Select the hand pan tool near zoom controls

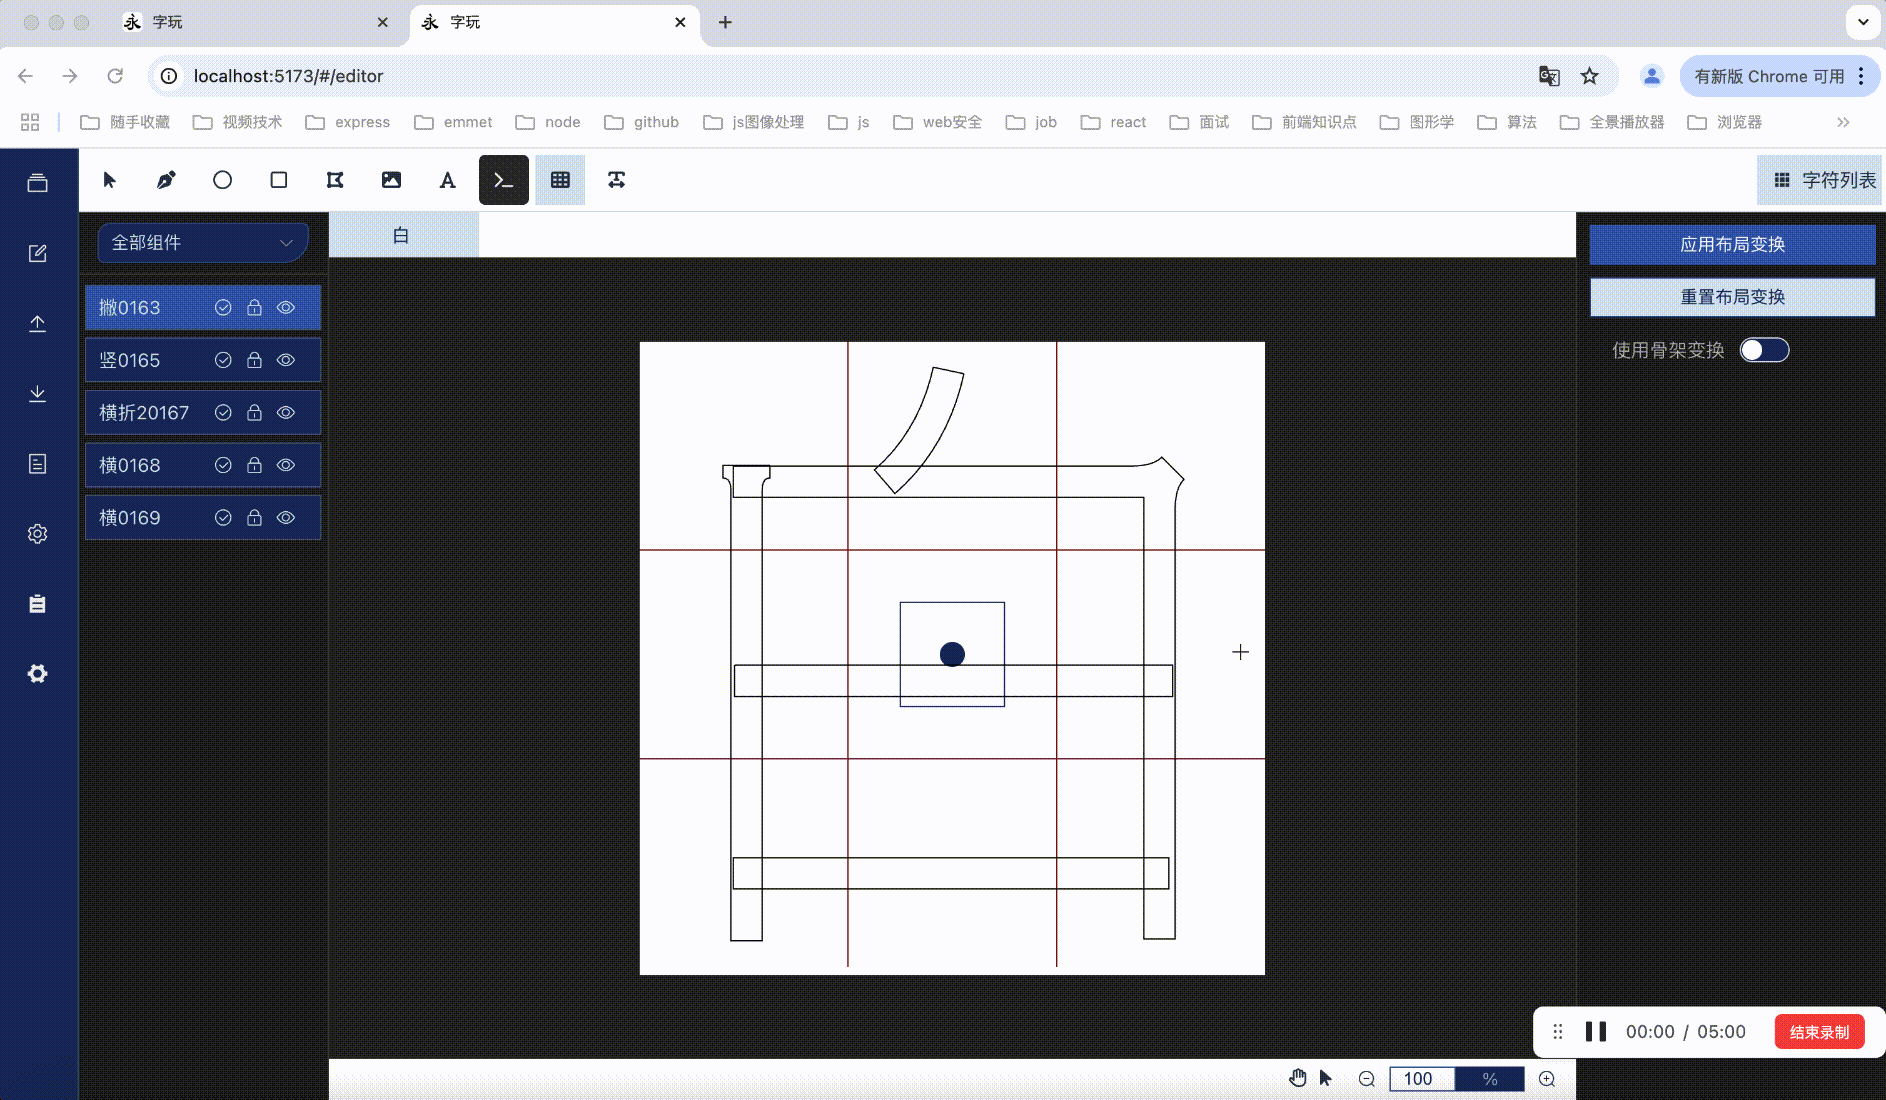1297,1078
